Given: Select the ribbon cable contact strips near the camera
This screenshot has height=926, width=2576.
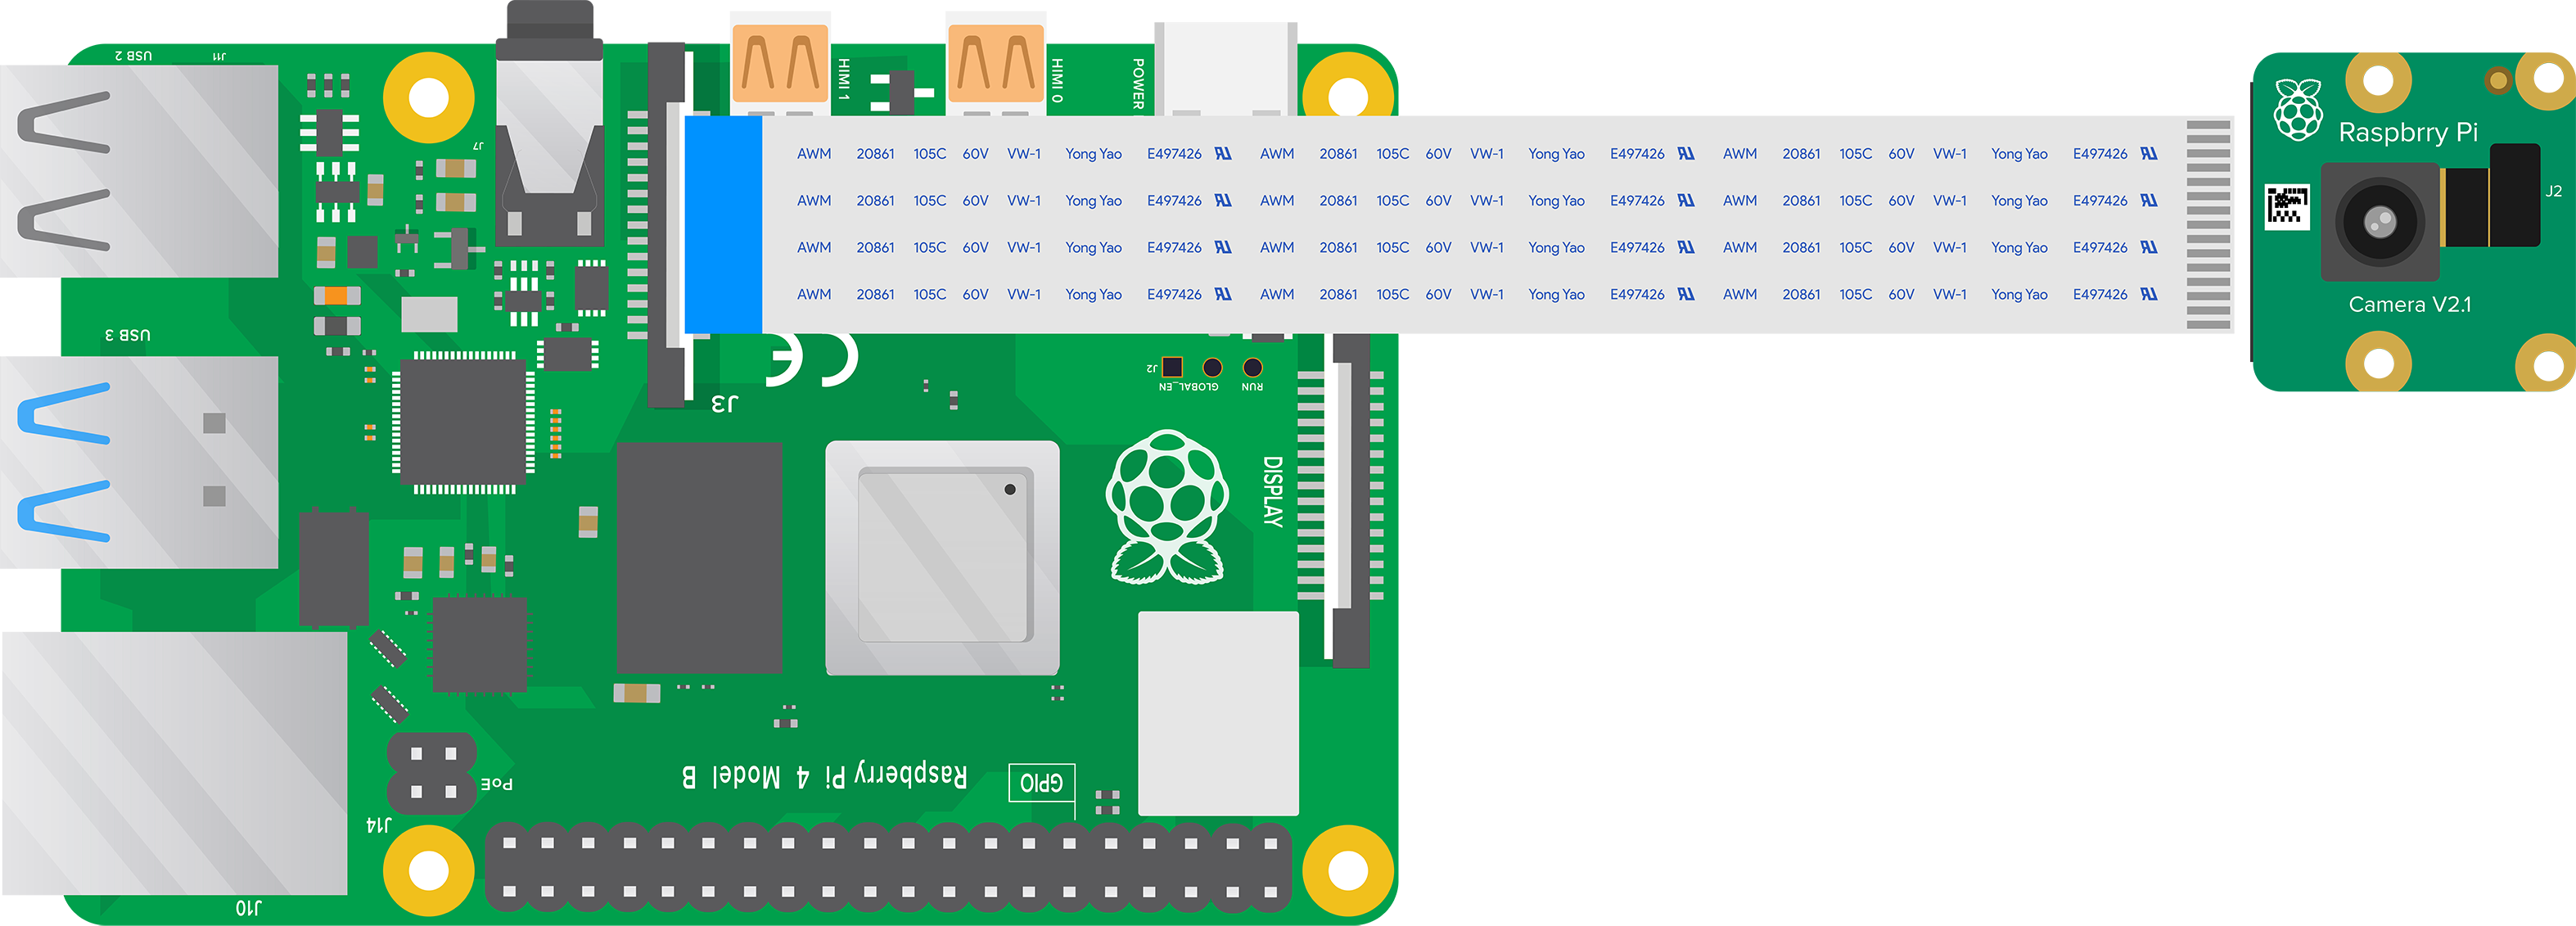Looking at the screenshot, I should 2208,225.
